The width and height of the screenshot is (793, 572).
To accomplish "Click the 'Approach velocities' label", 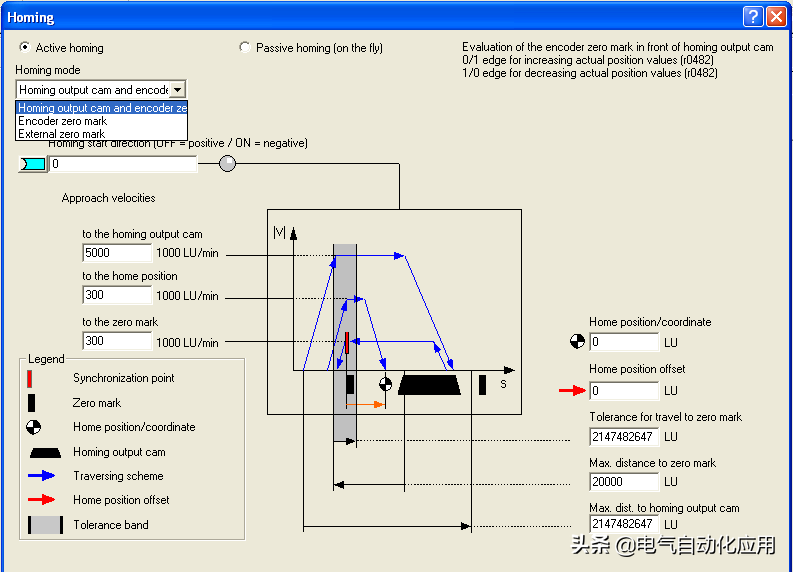I will tap(108, 198).
